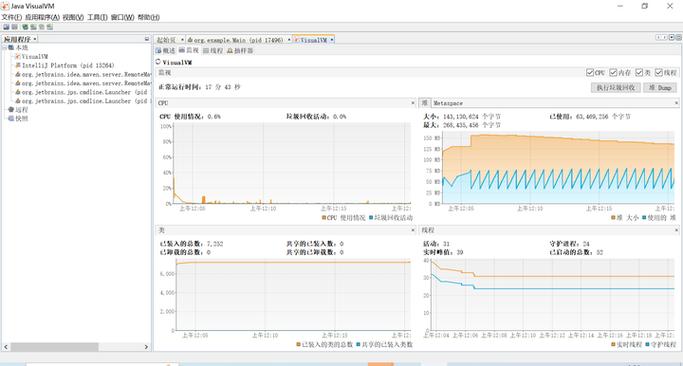683x366 pixels.
Task: Select the 远程 remote tree node
Action: (x=22, y=110)
